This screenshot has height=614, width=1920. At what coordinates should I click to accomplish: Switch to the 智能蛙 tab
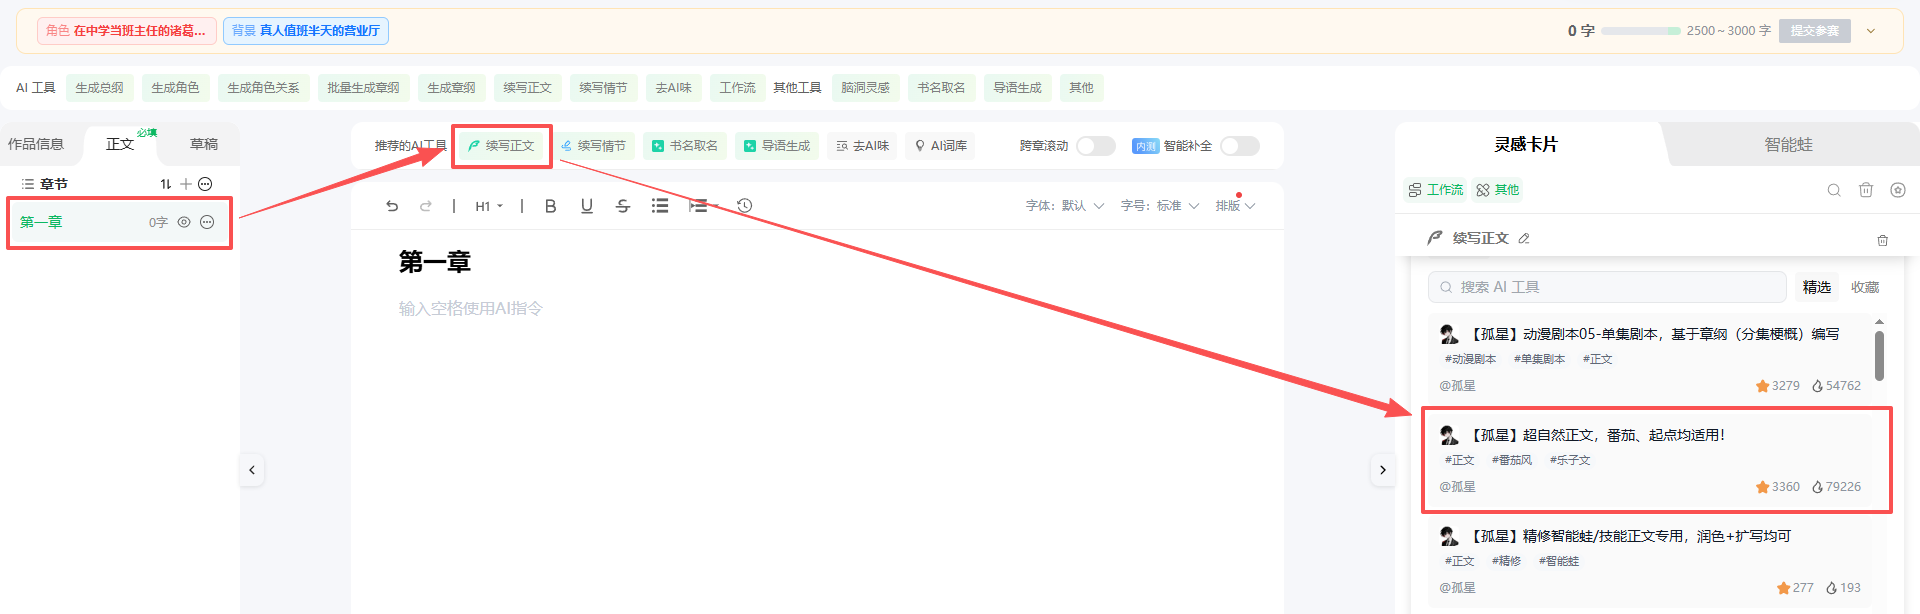pos(1789,144)
